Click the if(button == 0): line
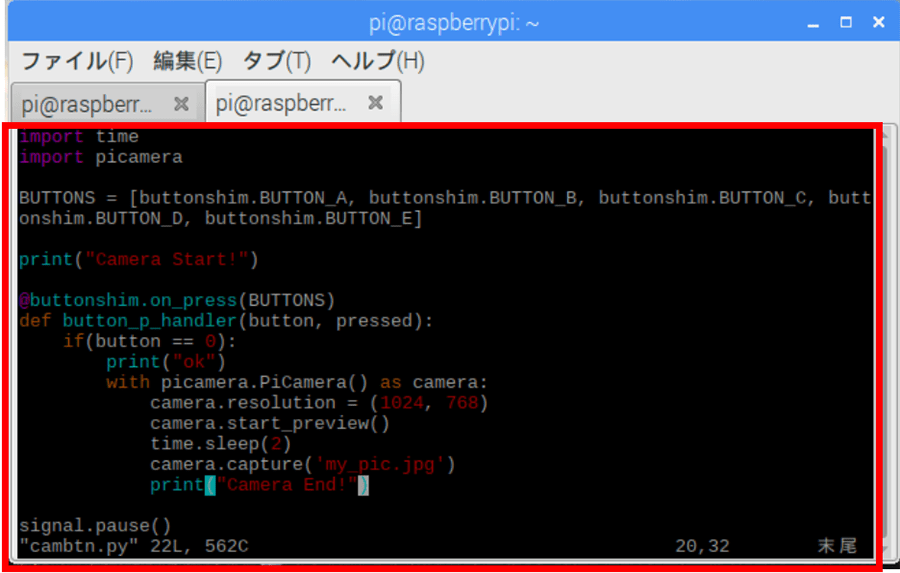The image size is (900, 573). pyautogui.click(x=149, y=342)
